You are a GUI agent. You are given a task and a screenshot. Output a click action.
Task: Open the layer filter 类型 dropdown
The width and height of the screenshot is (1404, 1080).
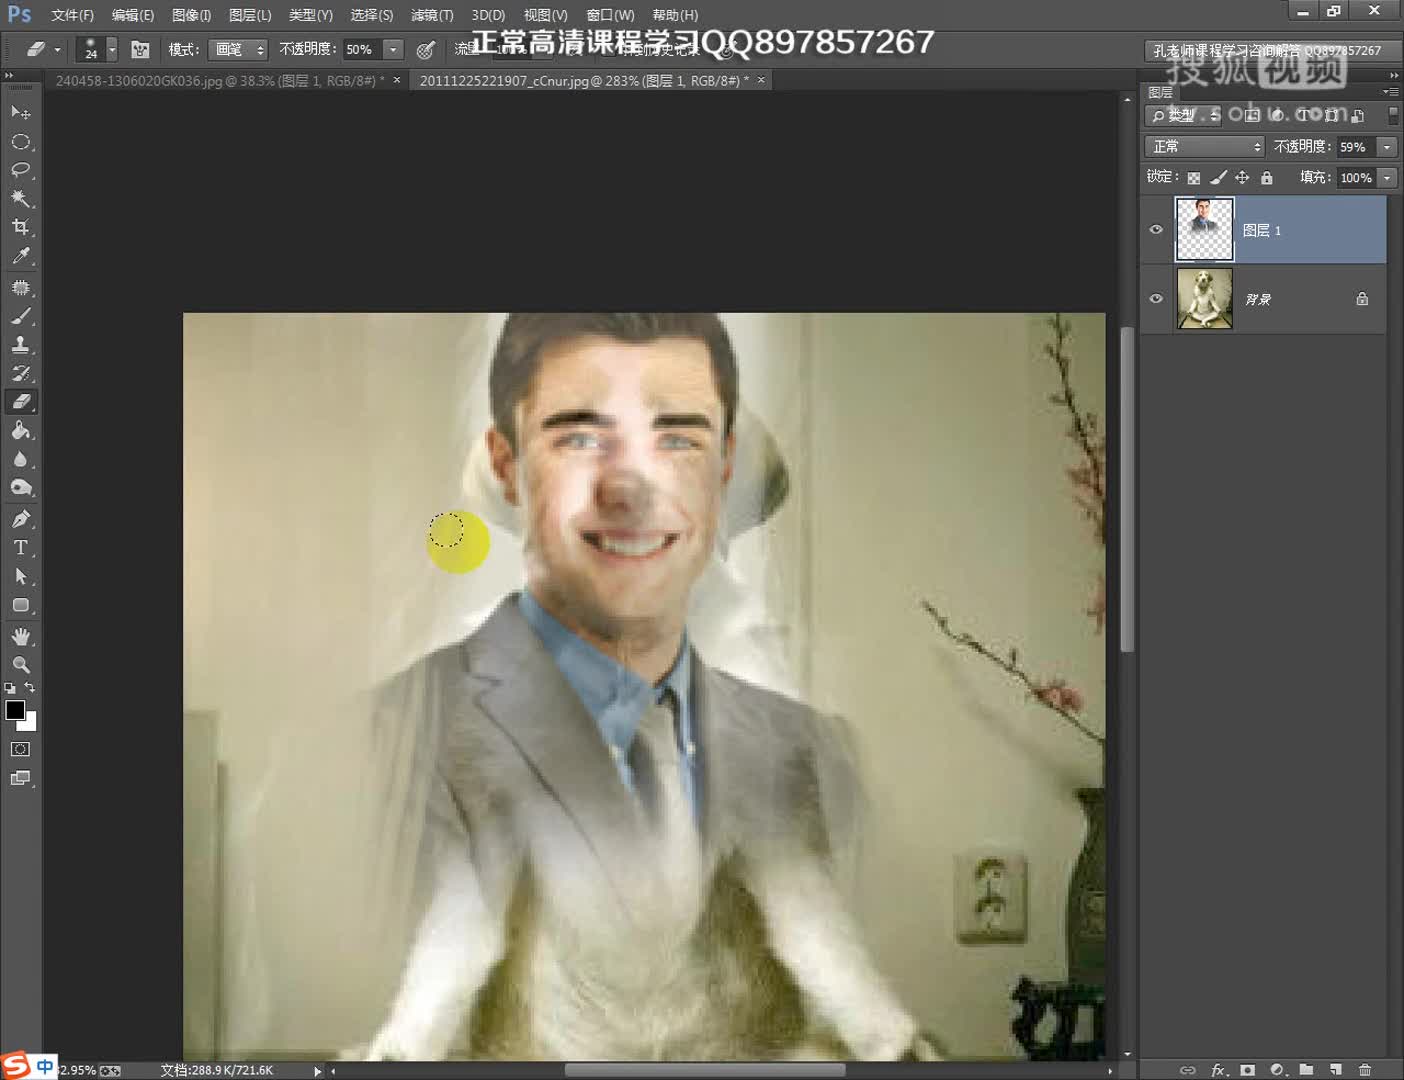pos(1185,115)
